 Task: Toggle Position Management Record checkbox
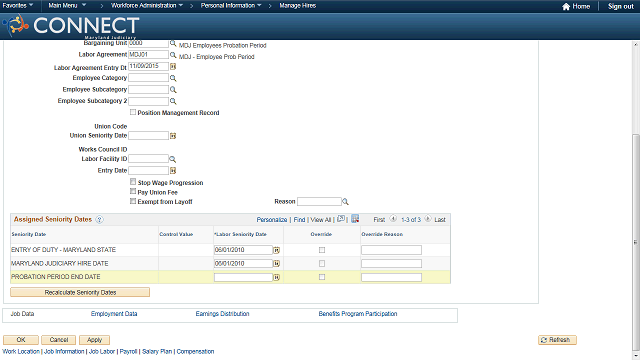(133, 112)
